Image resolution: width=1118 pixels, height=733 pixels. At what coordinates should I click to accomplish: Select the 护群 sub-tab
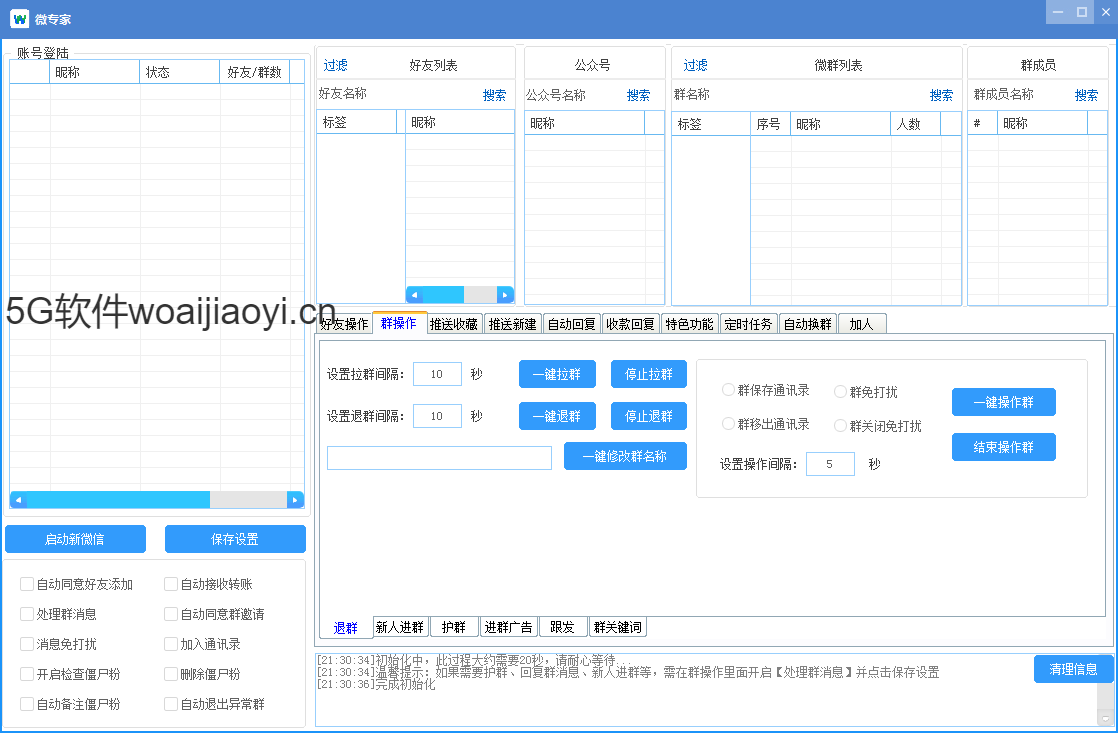(453, 627)
